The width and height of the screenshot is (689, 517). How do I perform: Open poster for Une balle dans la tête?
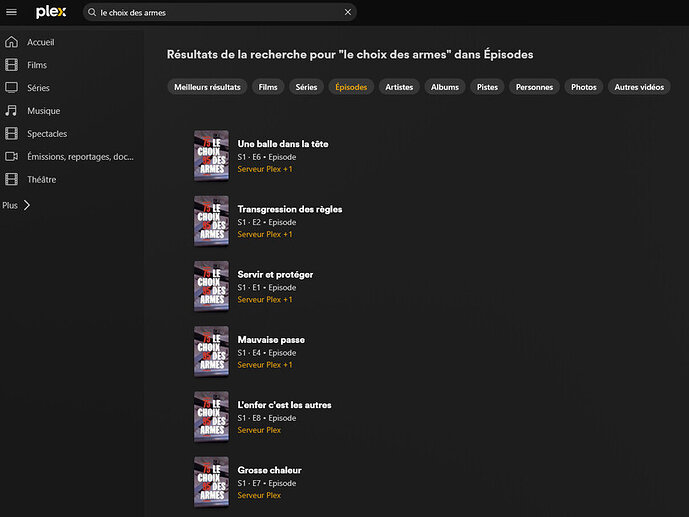(211, 155)
